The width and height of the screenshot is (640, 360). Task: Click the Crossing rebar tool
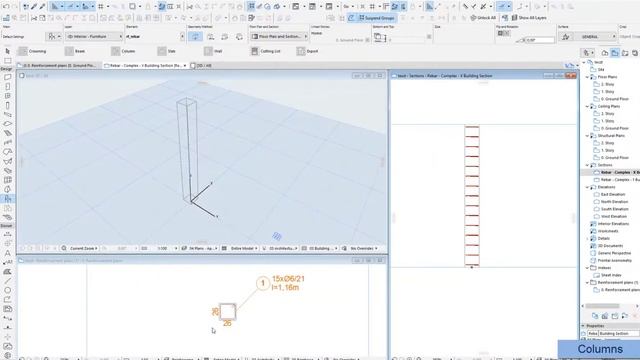(x=32, y=51)
